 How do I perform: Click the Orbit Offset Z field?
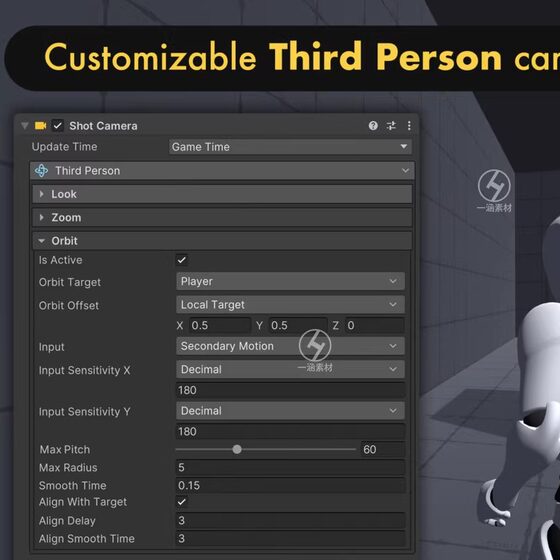375,325
